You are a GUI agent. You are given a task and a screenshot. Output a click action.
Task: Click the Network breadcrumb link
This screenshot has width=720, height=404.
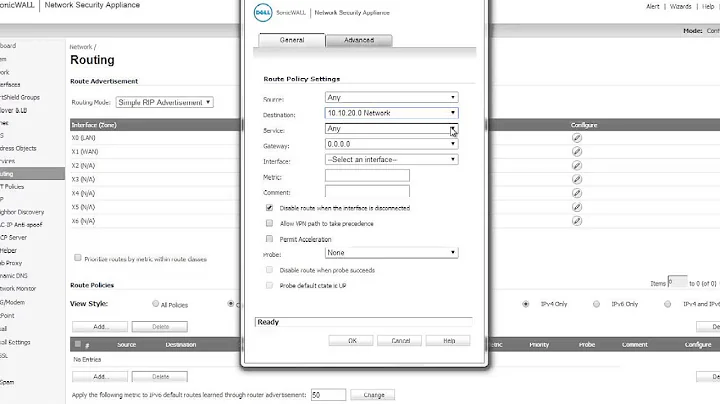pos(81,47)
